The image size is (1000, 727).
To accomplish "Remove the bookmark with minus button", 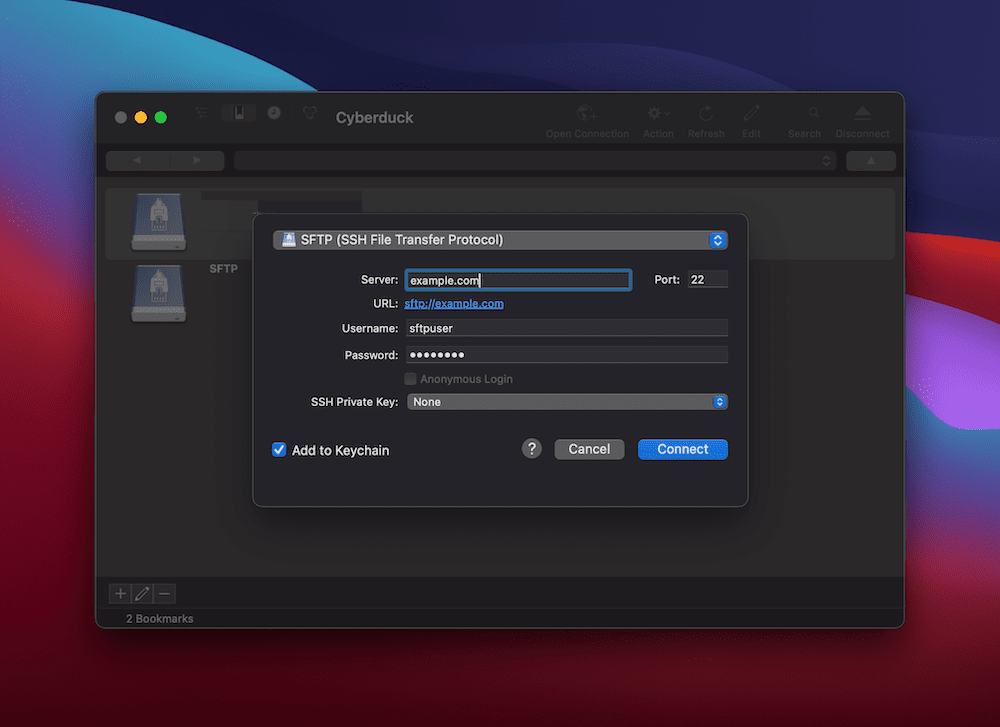I will coord(164,594).
